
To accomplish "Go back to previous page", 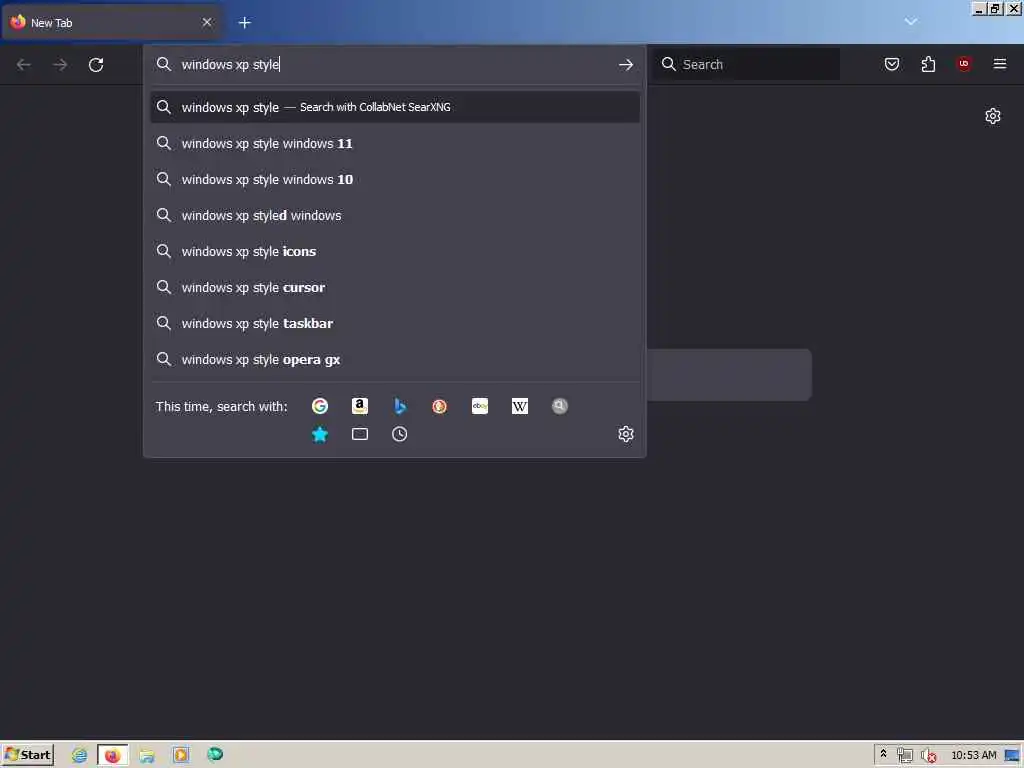I will (24, 65).
